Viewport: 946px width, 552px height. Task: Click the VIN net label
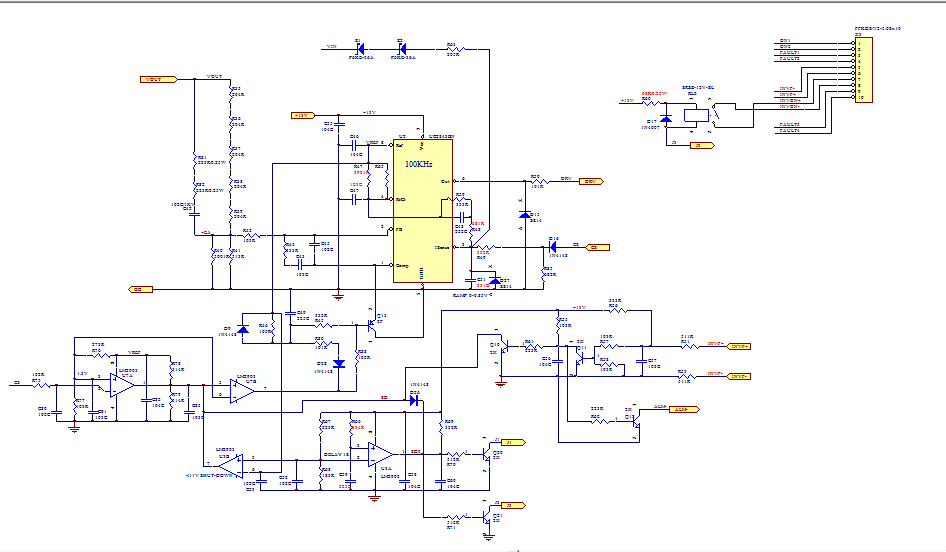point(332,47)
